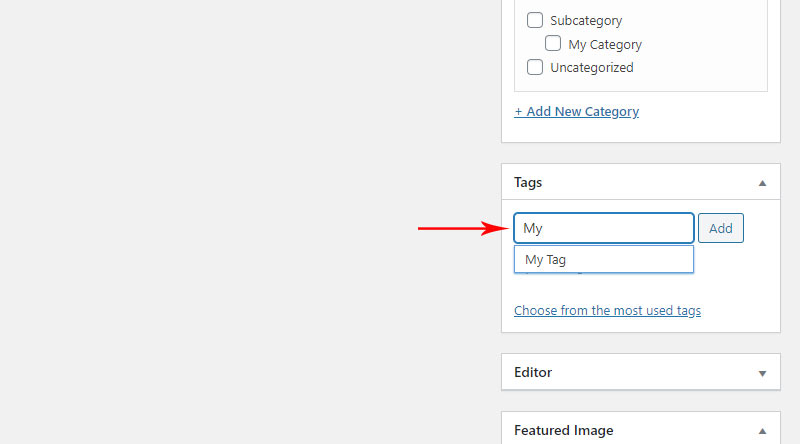
Task: Click the Tags panel heading
Action: coord(528,182)
